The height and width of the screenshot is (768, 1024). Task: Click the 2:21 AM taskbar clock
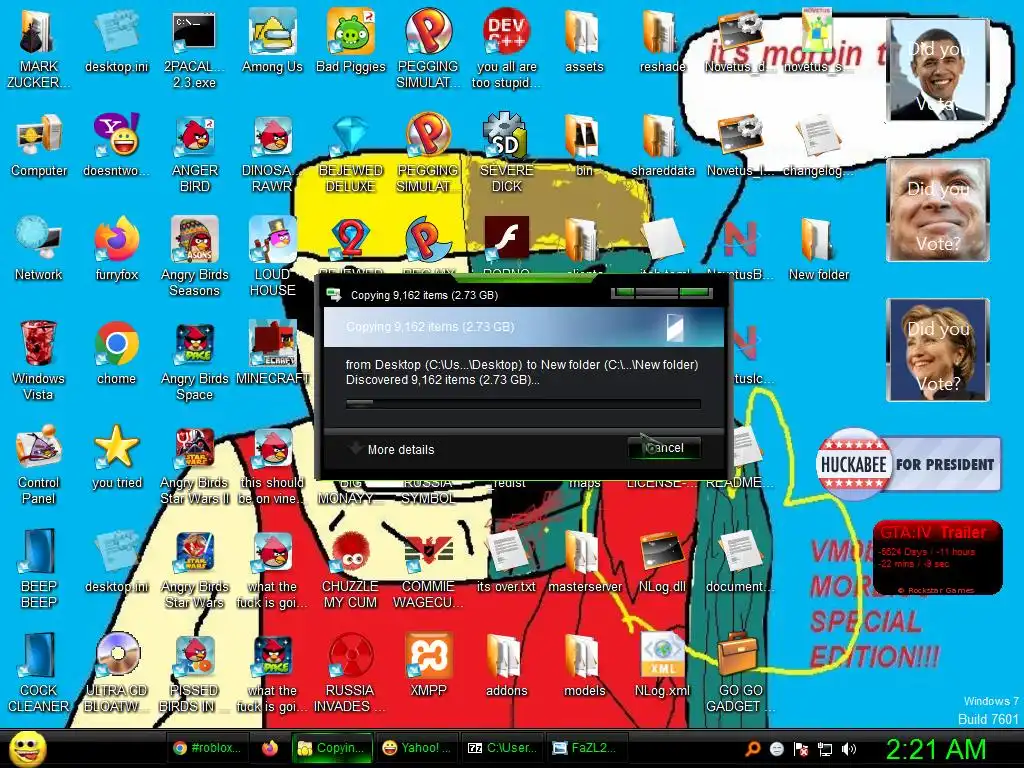tap(935, 749)
